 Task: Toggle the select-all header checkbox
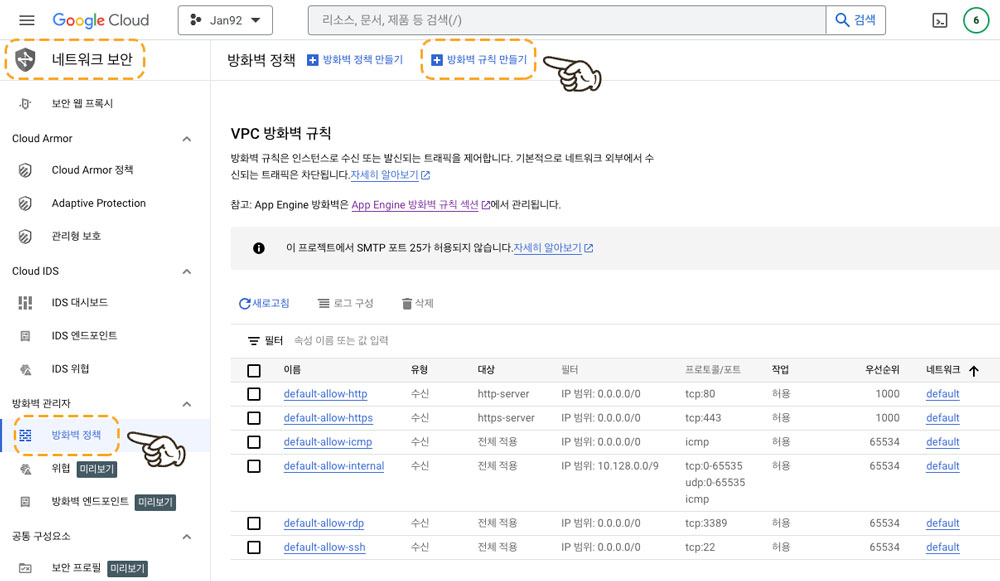pyautogui.click(x=254, y=371)
